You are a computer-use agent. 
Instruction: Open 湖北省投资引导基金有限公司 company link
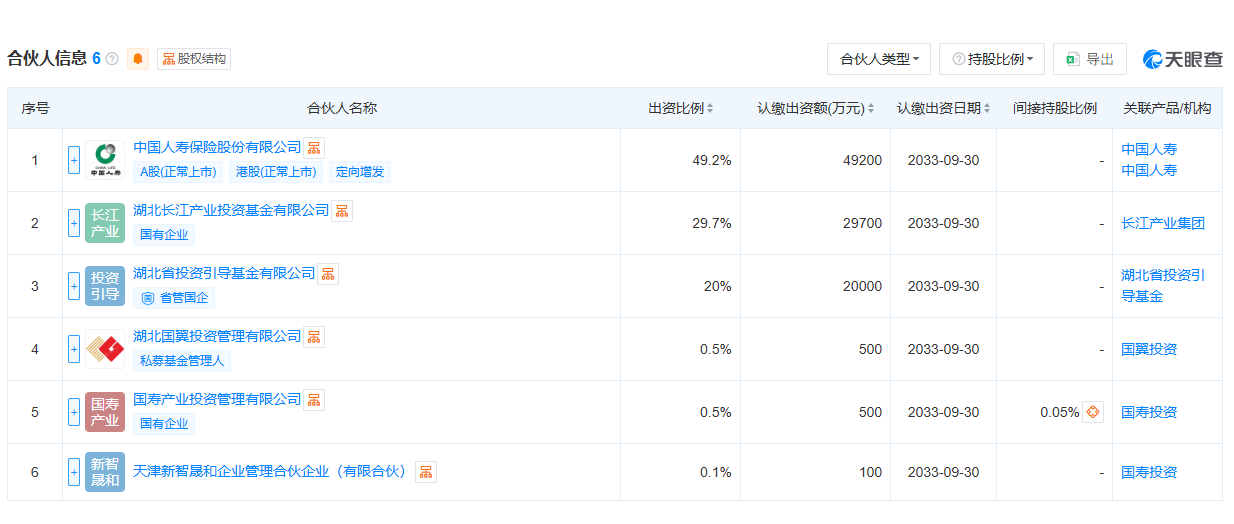224,273
